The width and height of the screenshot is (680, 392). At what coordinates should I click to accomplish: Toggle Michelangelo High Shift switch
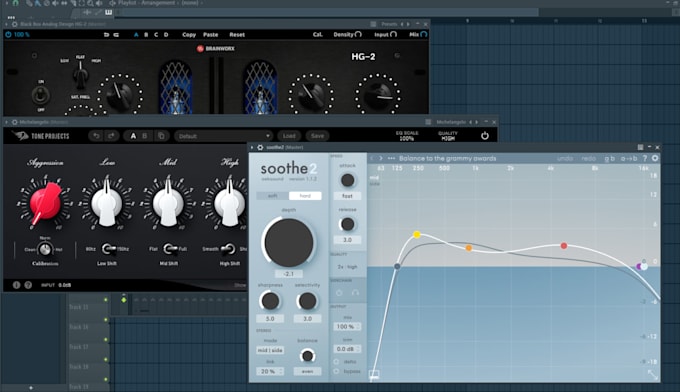(x=229, y=249)
